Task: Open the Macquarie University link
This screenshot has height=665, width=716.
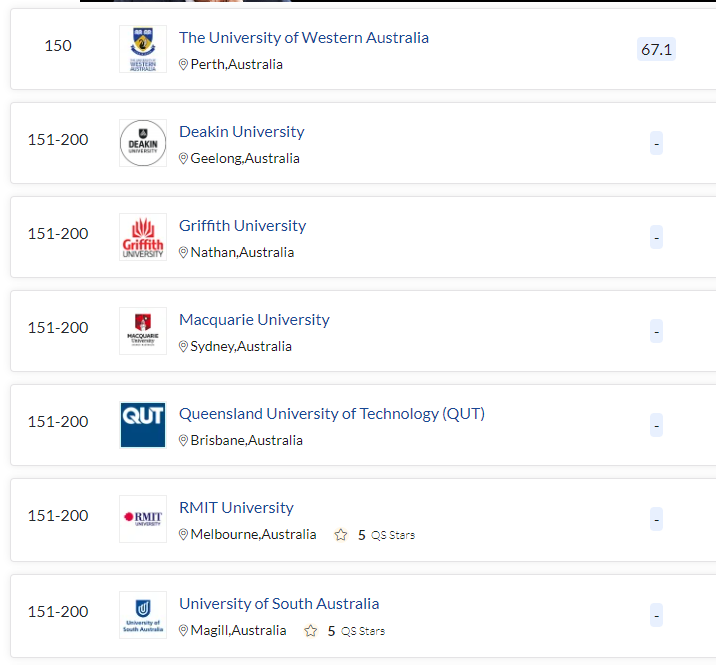Action: click(254, 320)
